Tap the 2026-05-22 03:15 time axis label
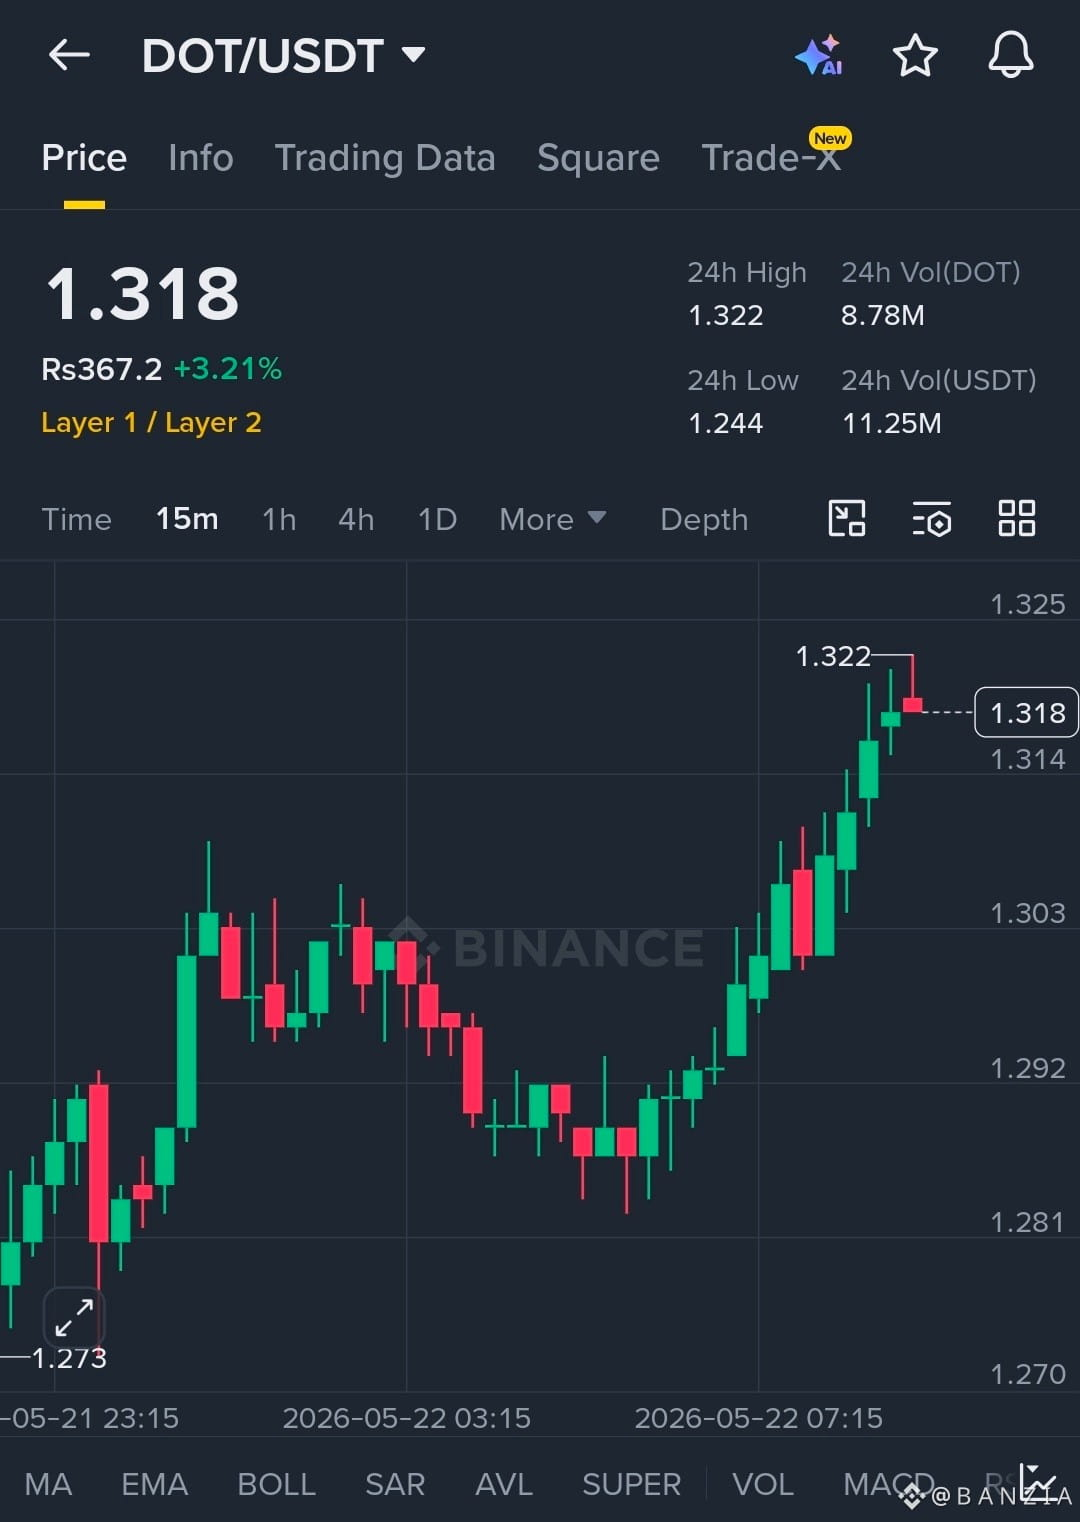The height and width of the screenshot is (1522, 1080). tap(406, 1418)
